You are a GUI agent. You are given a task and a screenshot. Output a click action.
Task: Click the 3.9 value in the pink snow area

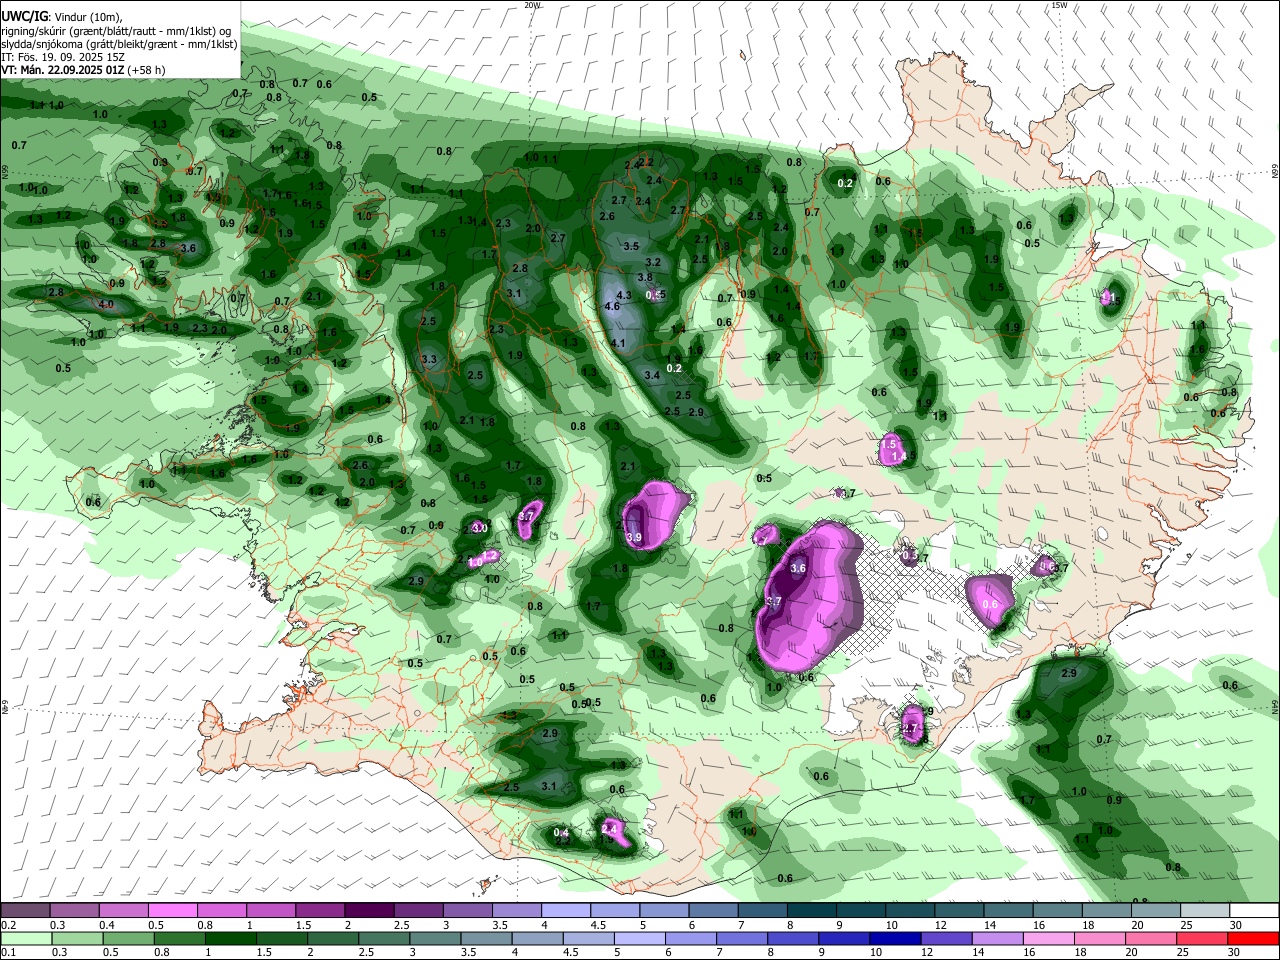[x=633, y=538]
